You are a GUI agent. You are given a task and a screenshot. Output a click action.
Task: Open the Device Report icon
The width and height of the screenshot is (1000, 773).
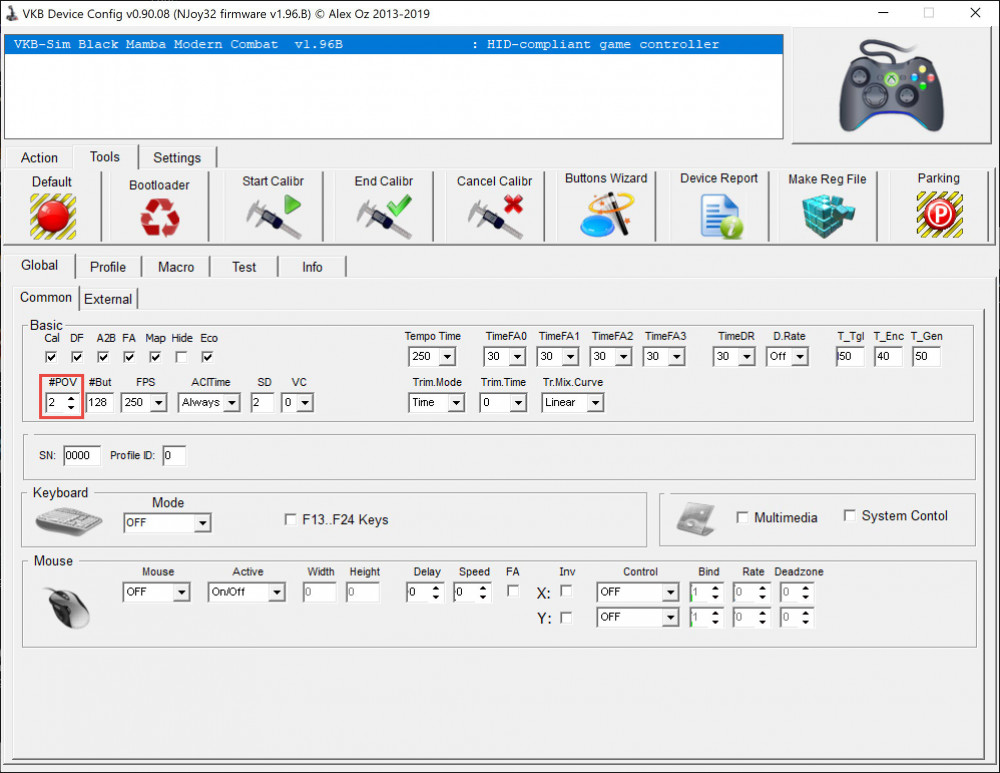(719, 216)
